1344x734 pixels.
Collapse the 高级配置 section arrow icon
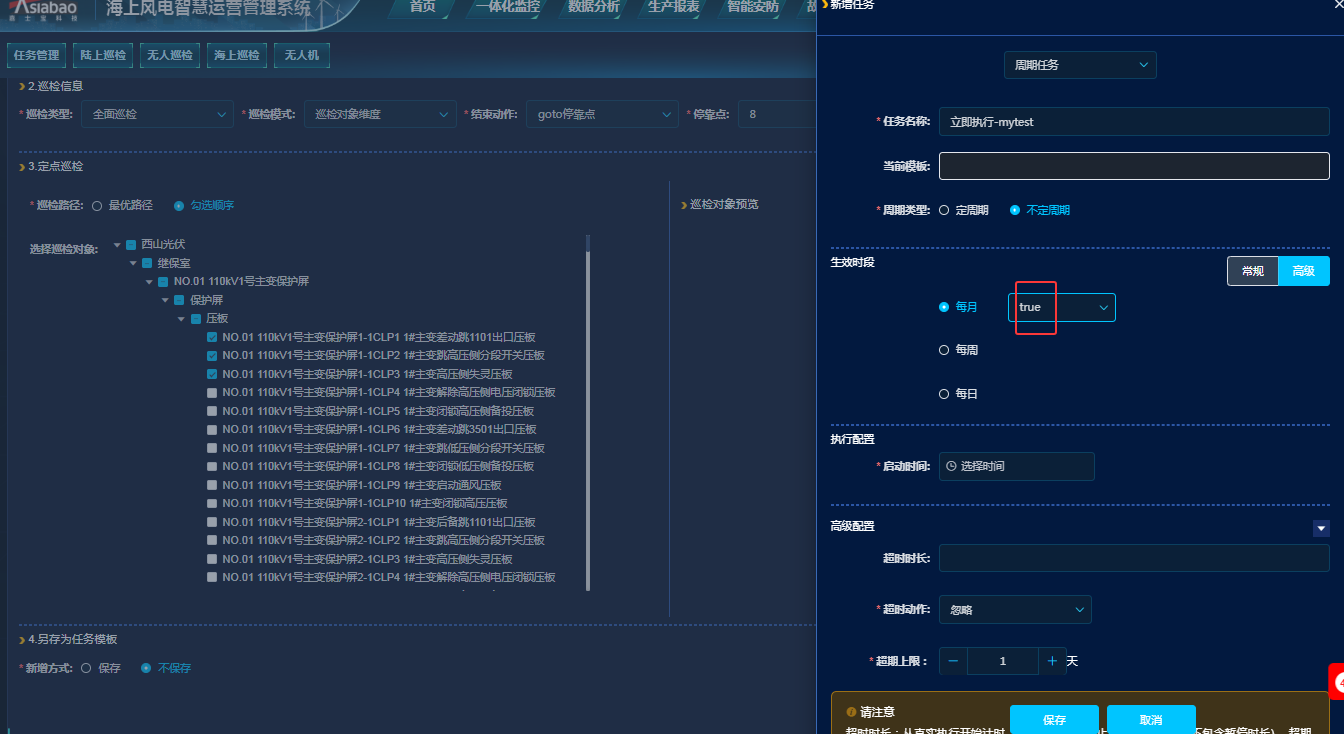click(x=1321, y=528)
